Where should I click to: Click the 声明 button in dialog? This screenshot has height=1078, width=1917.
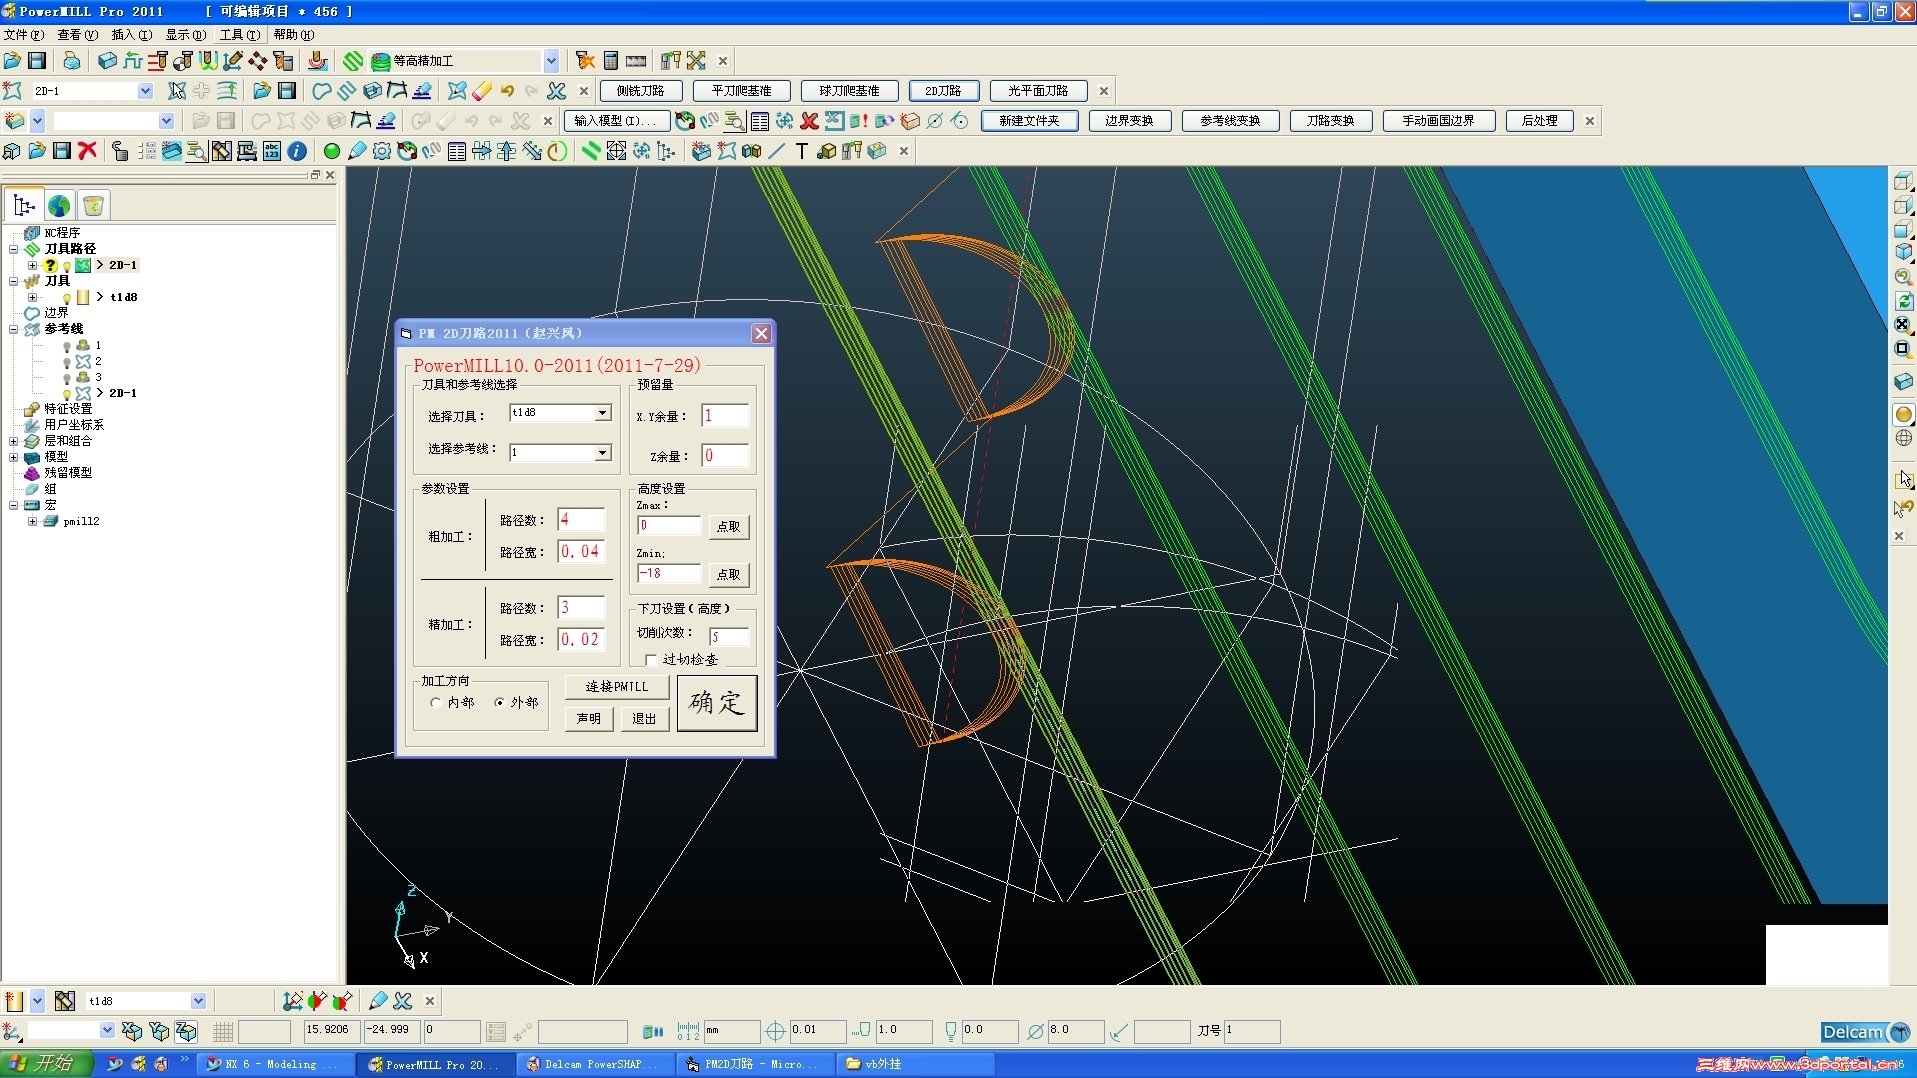point(589,718)
